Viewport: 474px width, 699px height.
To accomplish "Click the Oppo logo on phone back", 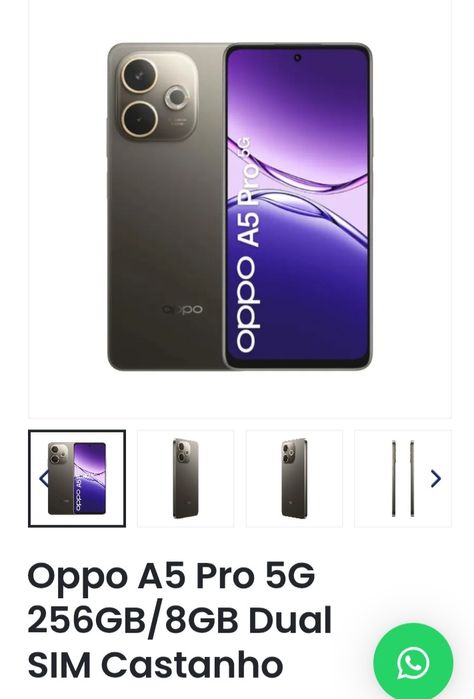I will 183,309.
